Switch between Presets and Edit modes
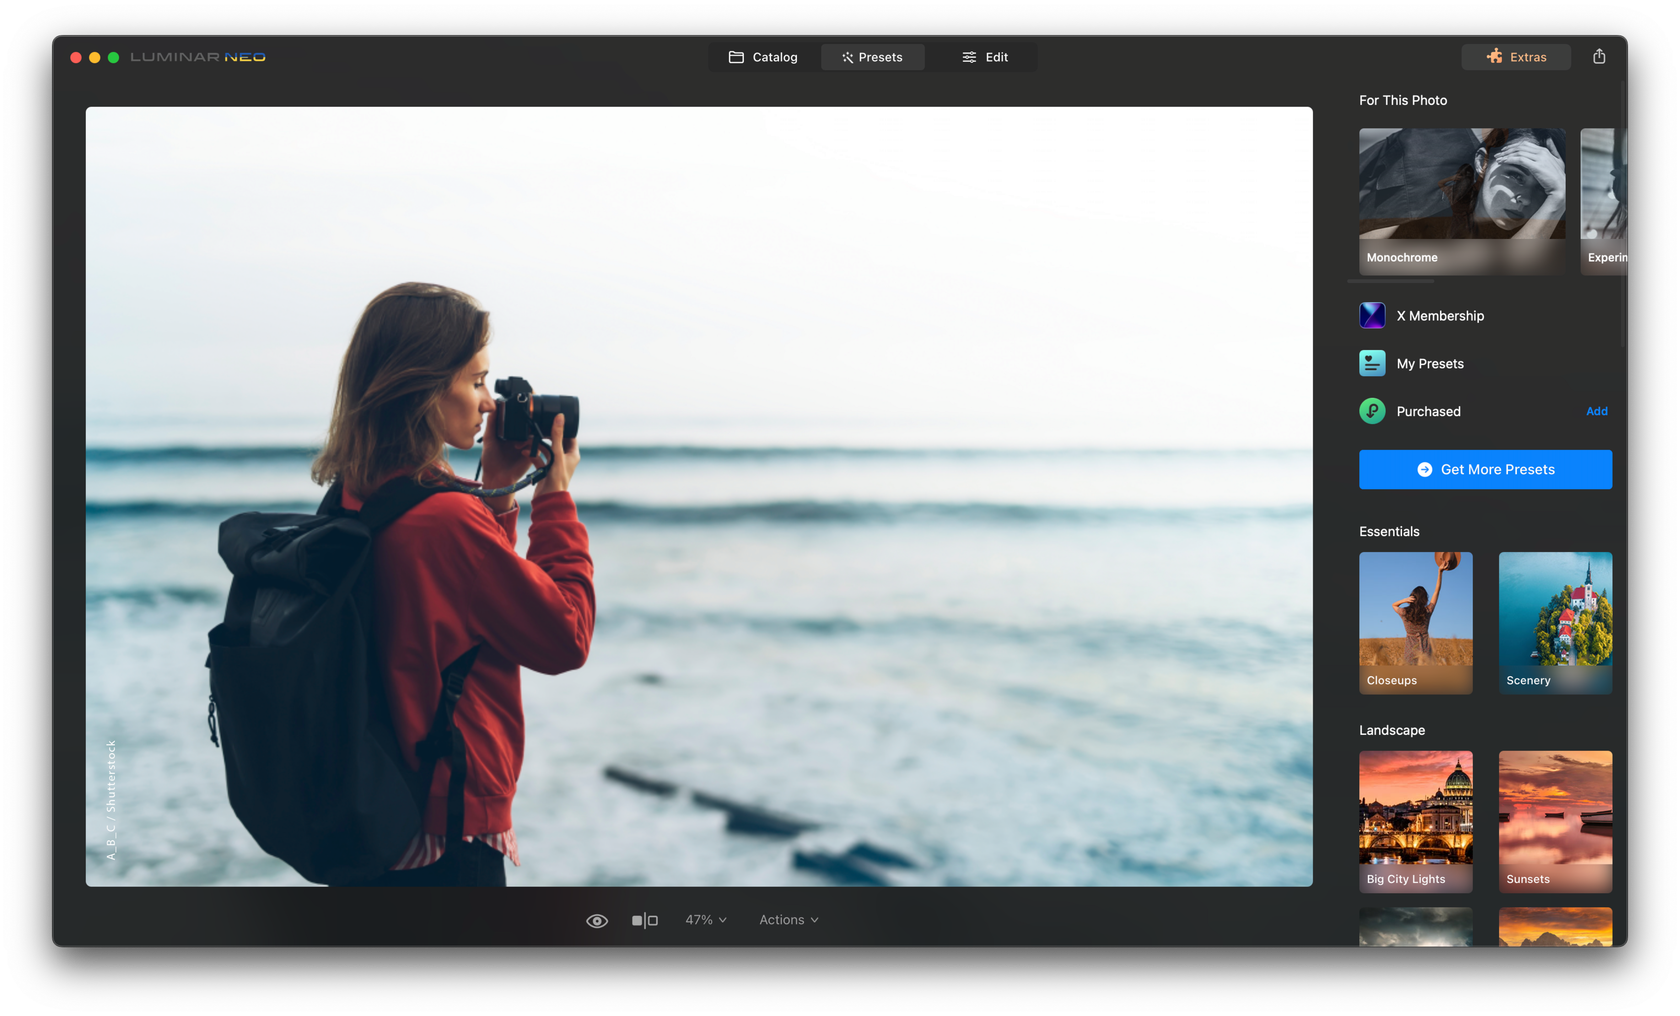 click(873, 57)
